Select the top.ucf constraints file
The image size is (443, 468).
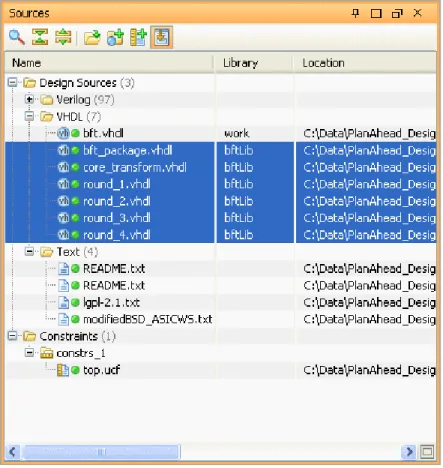(x=101, y=370)
